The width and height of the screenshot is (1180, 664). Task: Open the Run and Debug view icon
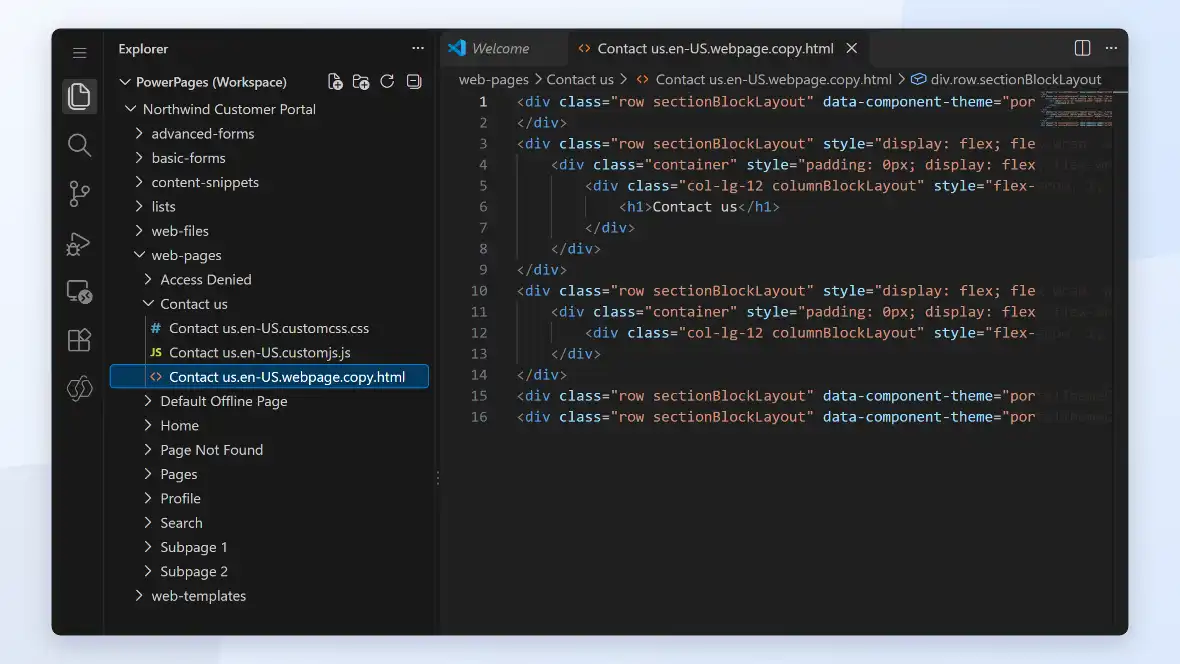[x=79, y=243]
